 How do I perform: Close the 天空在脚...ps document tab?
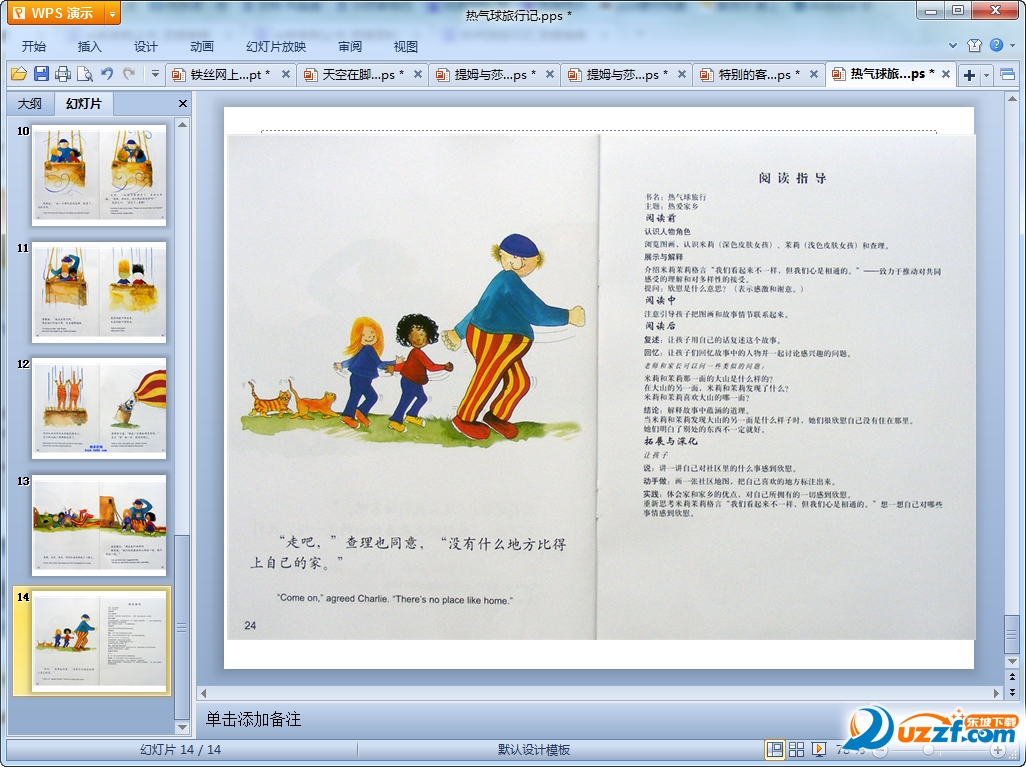(417, 75)
